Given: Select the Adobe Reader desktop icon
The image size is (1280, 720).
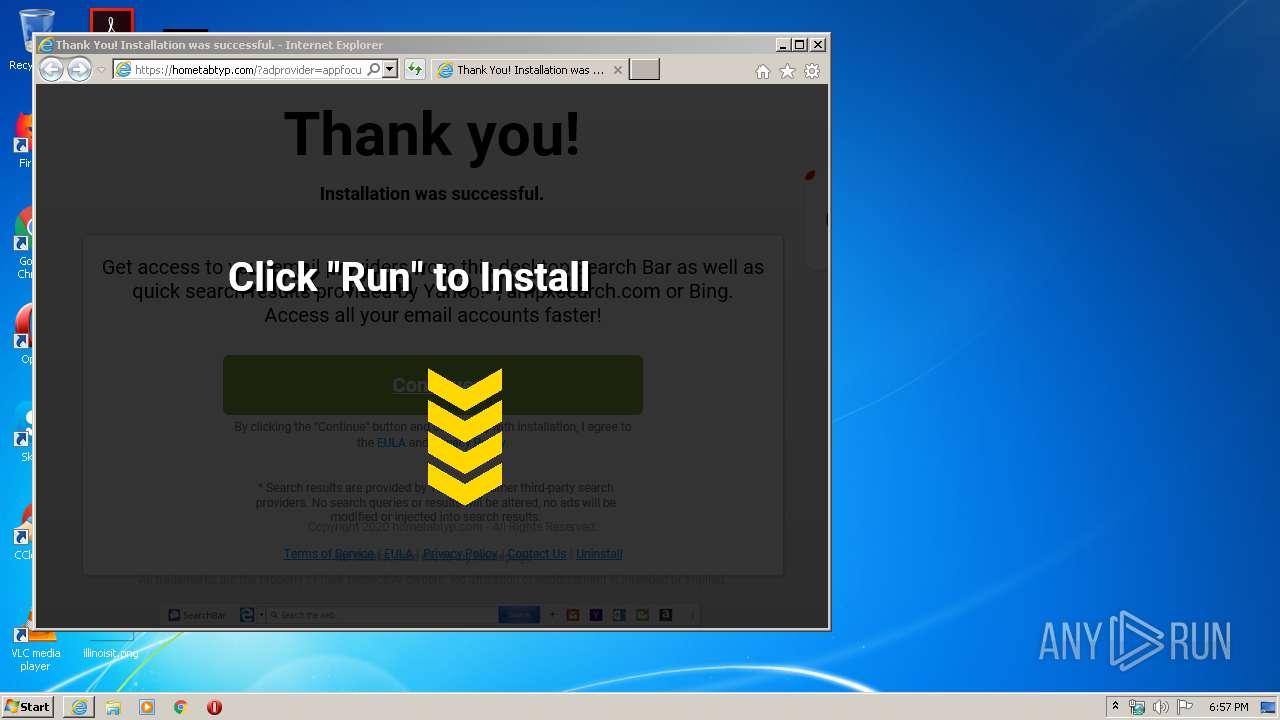Looking at the screenshot, I should coord(111,20).
